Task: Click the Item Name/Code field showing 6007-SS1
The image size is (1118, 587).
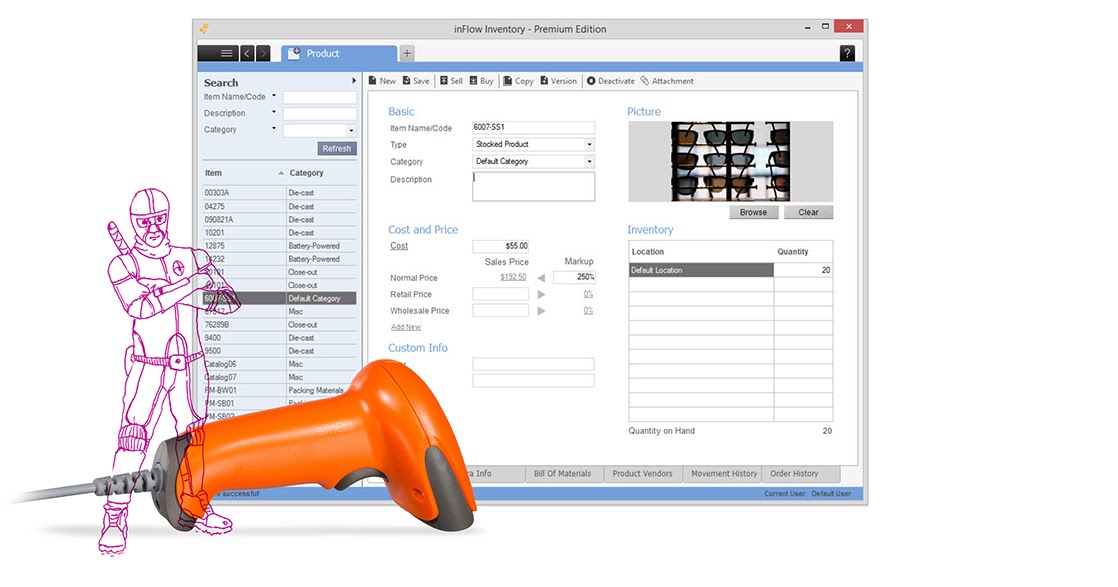Action: pos(533,127)
